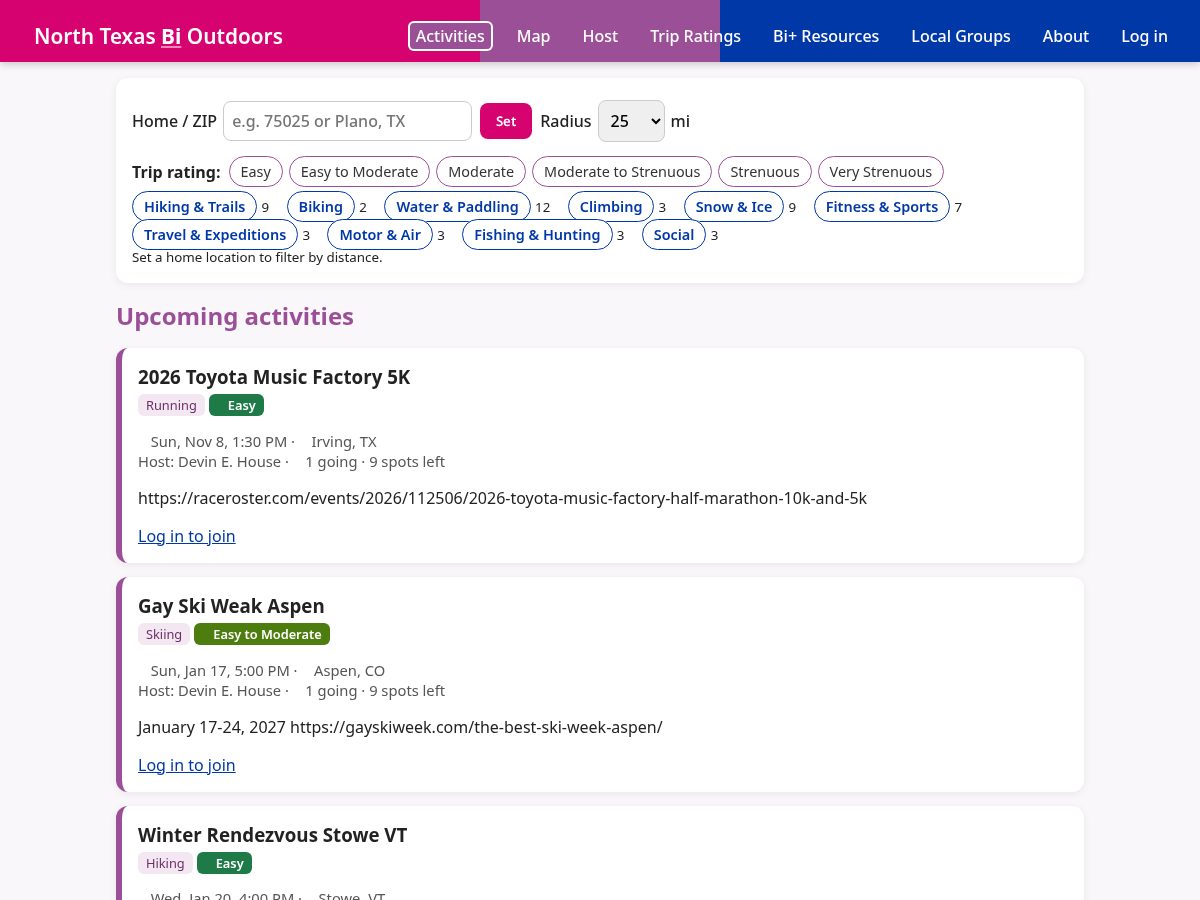Focus the Home / ZIP input field
The height and width of the screenshot is (900, 1200).
(x=347, y=121)
